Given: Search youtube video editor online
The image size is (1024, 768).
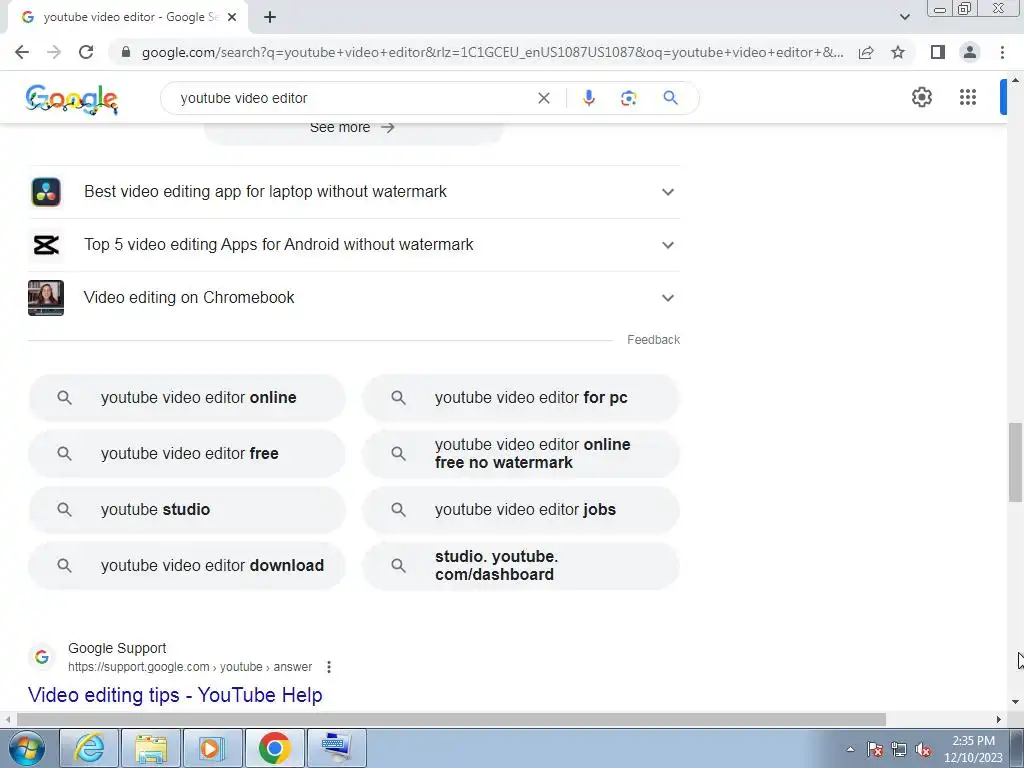Looking at the screenshot, I should click(187, 398).
